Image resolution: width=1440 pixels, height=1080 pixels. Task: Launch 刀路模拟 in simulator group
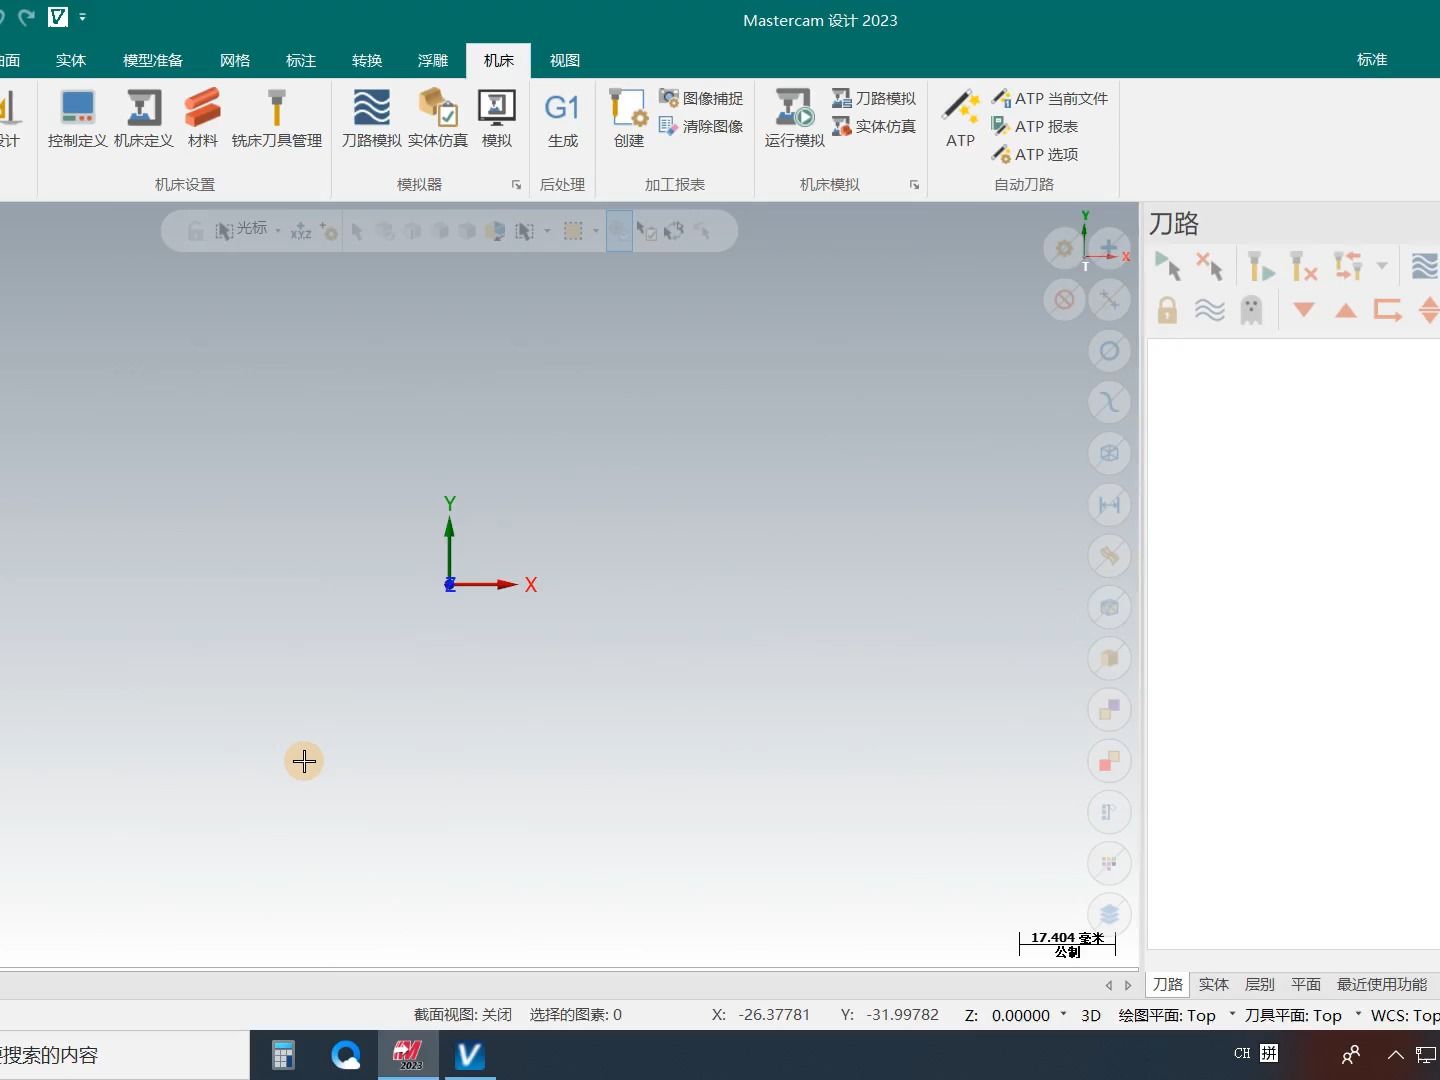[371, 119]
